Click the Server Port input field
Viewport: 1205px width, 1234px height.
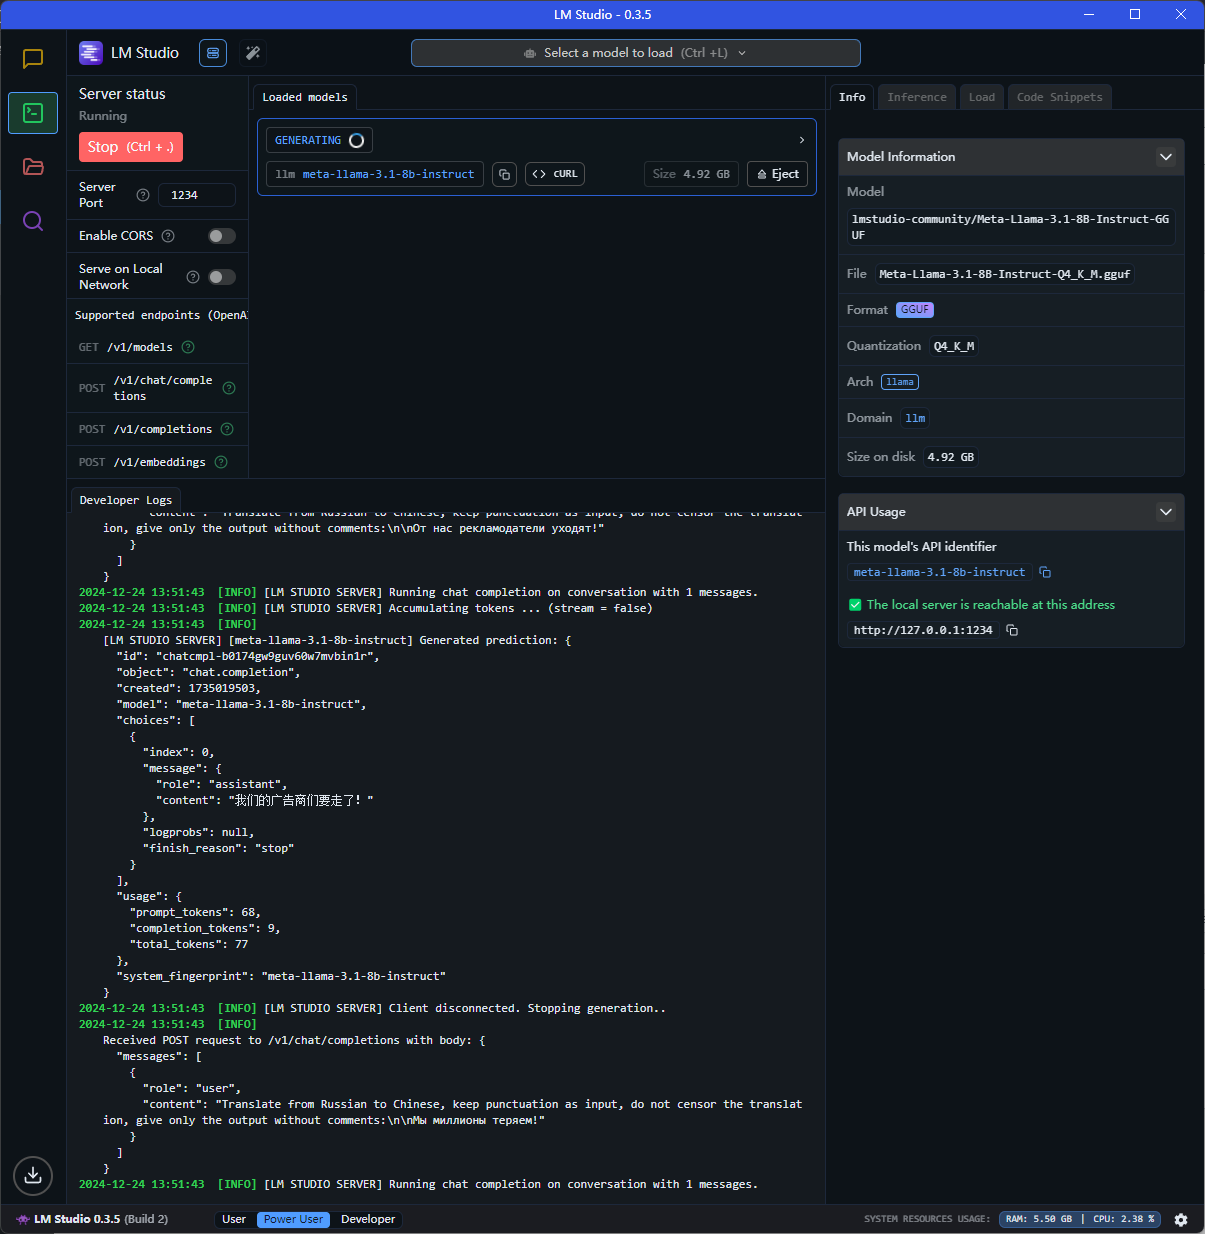pyautogui.click(x=198, y=195)
